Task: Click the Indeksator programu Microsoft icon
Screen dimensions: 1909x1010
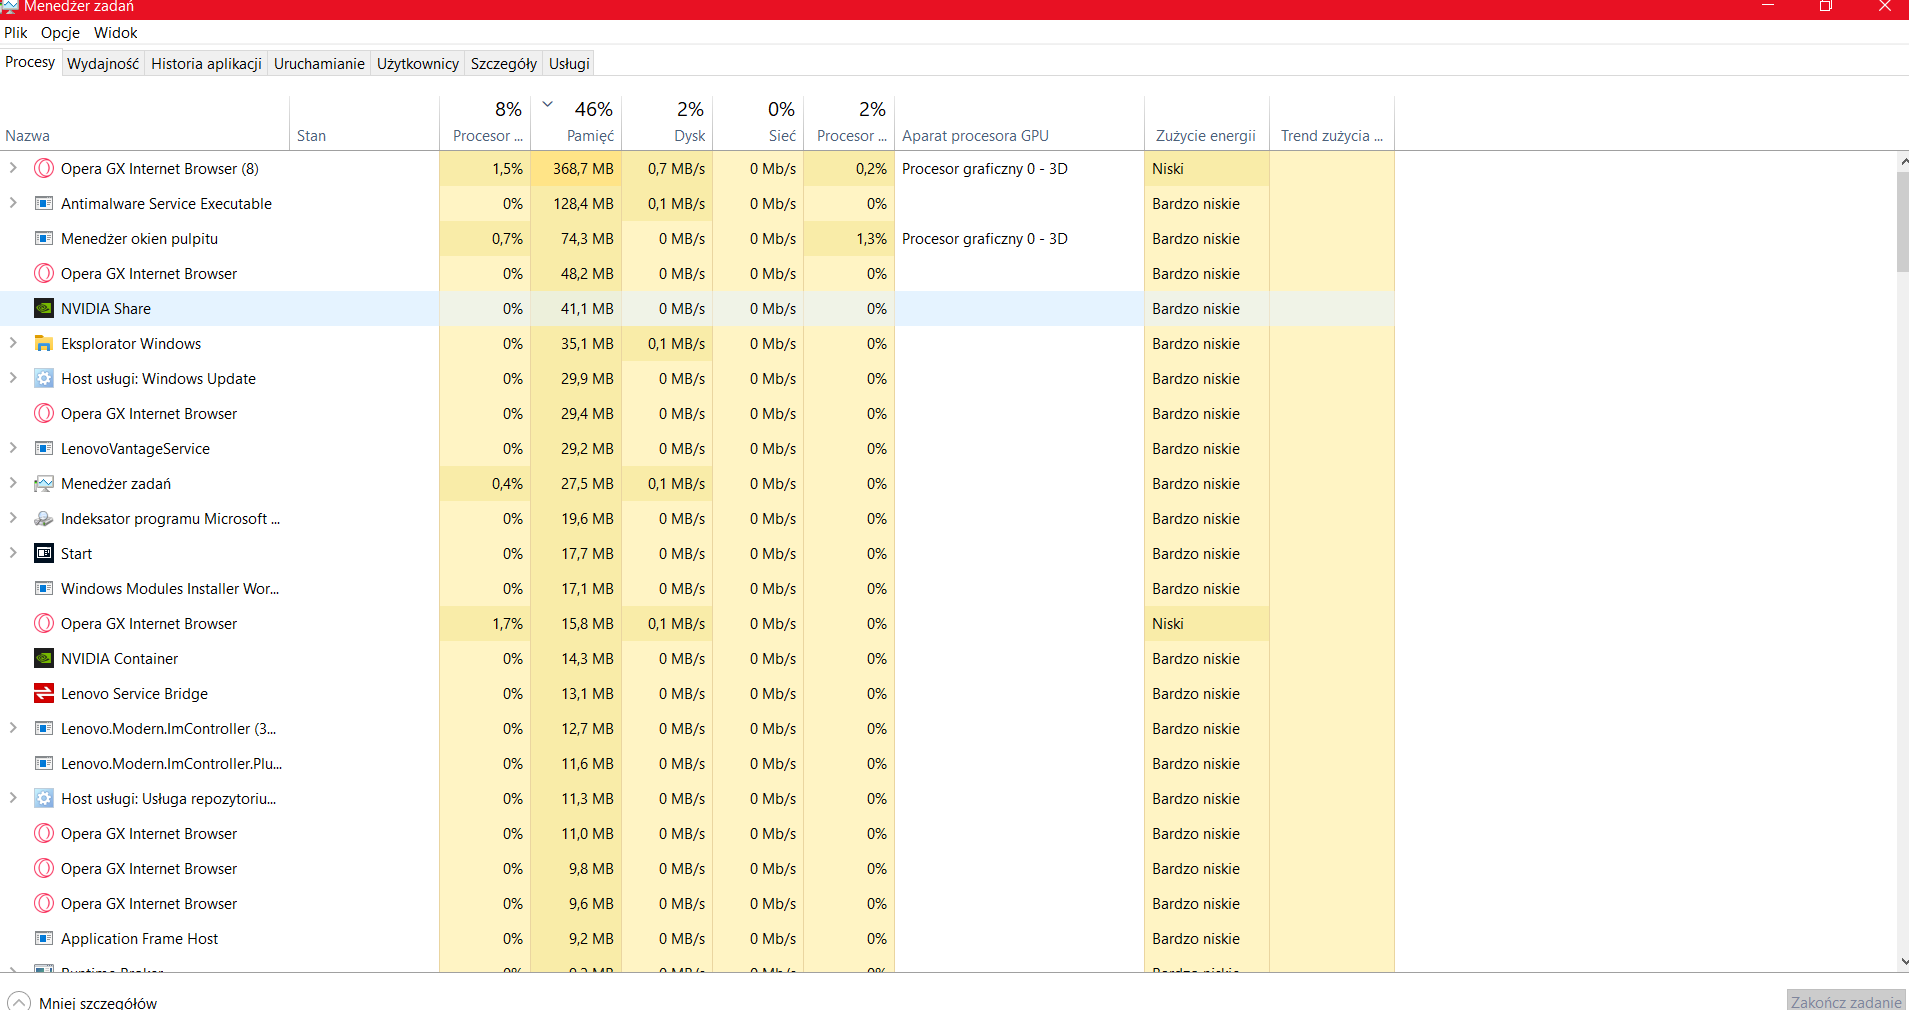Action: point(44,519)
